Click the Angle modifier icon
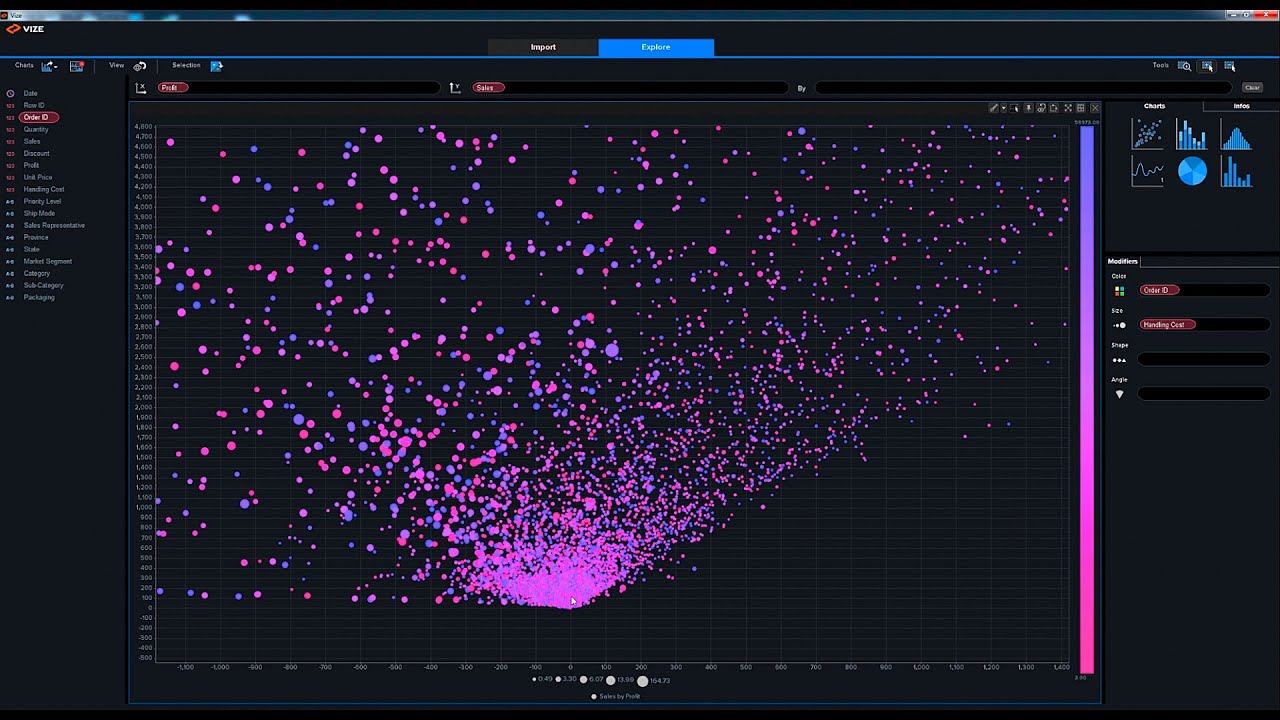The height and width of the screenshot is (720, 1280). click(1120, 394)
